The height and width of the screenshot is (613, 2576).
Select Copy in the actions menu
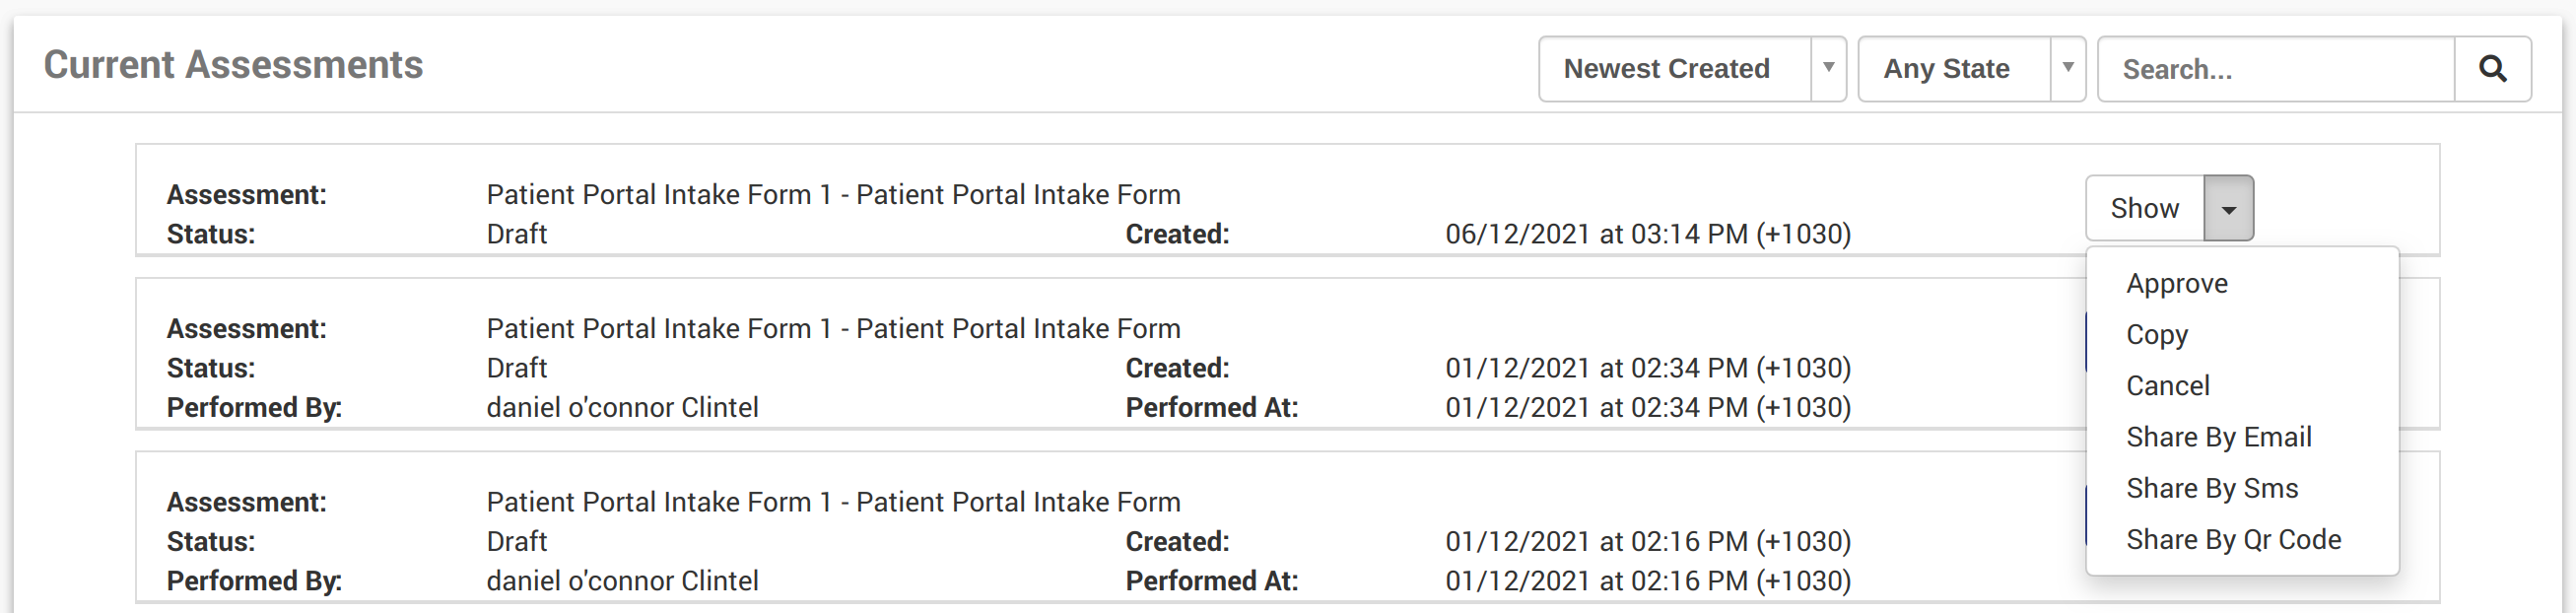point(2156,335)
